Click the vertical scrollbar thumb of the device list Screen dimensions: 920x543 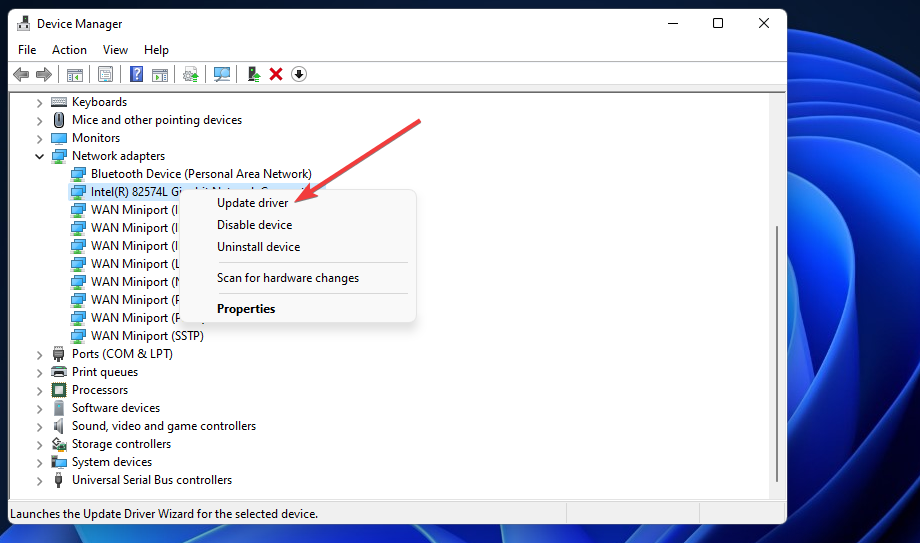(777, 353)
